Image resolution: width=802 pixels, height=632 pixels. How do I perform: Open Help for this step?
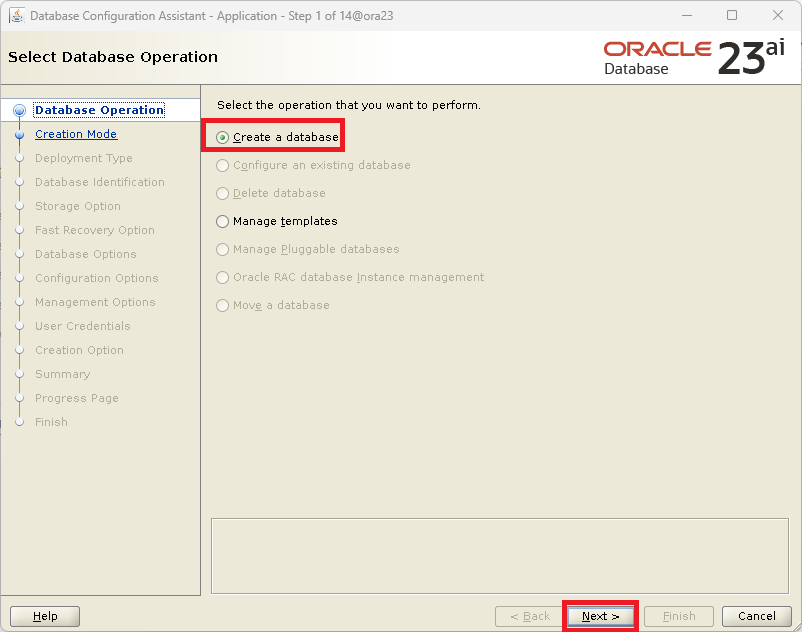[x=45, y=616]
